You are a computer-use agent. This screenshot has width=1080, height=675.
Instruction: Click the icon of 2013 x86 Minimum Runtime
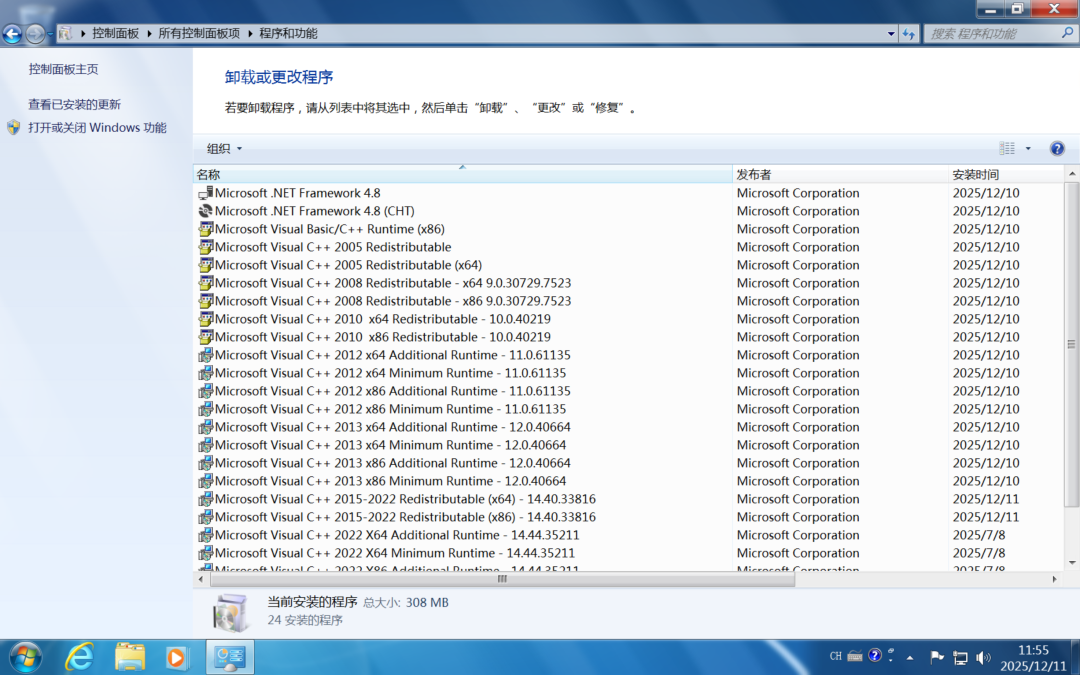[x=205, y=481]
